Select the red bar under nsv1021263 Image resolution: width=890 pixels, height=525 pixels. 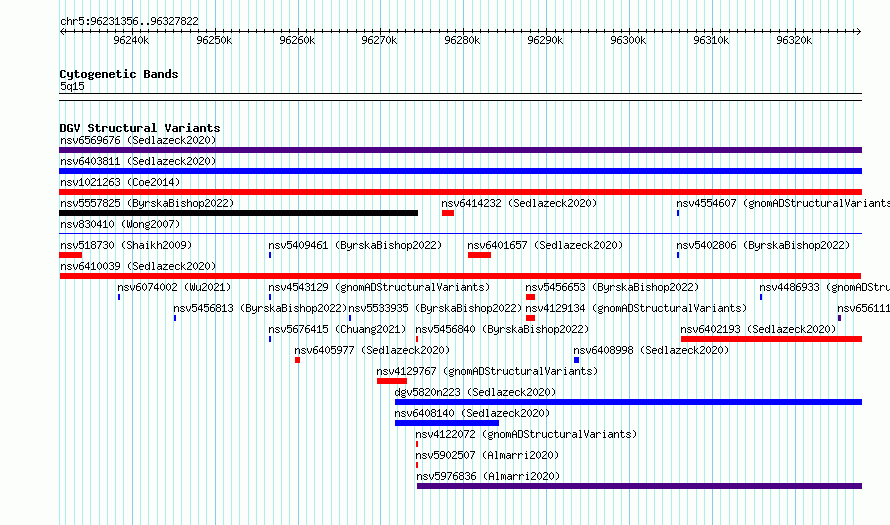coord(460,192)
